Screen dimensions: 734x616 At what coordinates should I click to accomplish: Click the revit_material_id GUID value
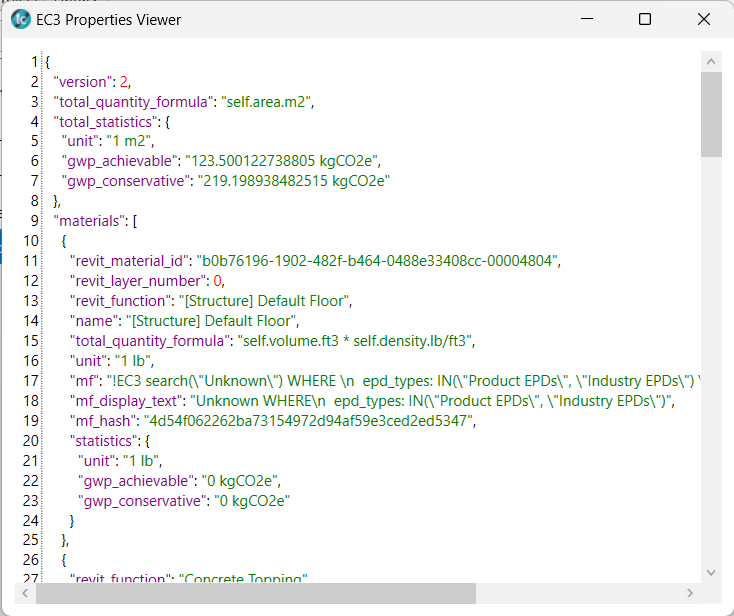(378, 261)
